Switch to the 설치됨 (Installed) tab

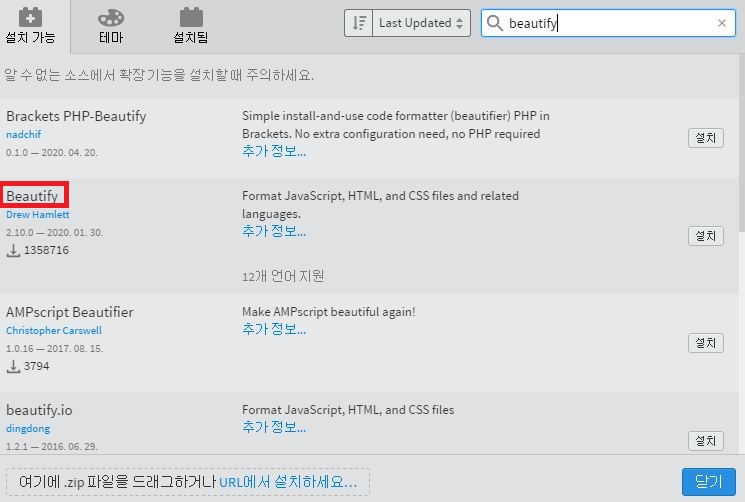(191, 27)
